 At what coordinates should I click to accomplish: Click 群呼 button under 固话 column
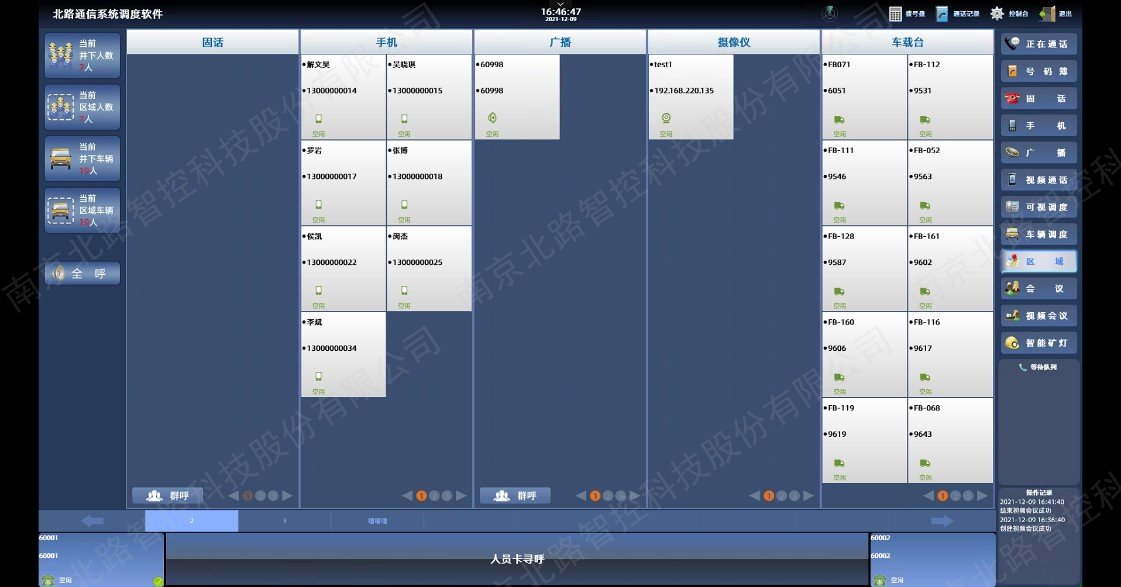click(x=166, y=495)
